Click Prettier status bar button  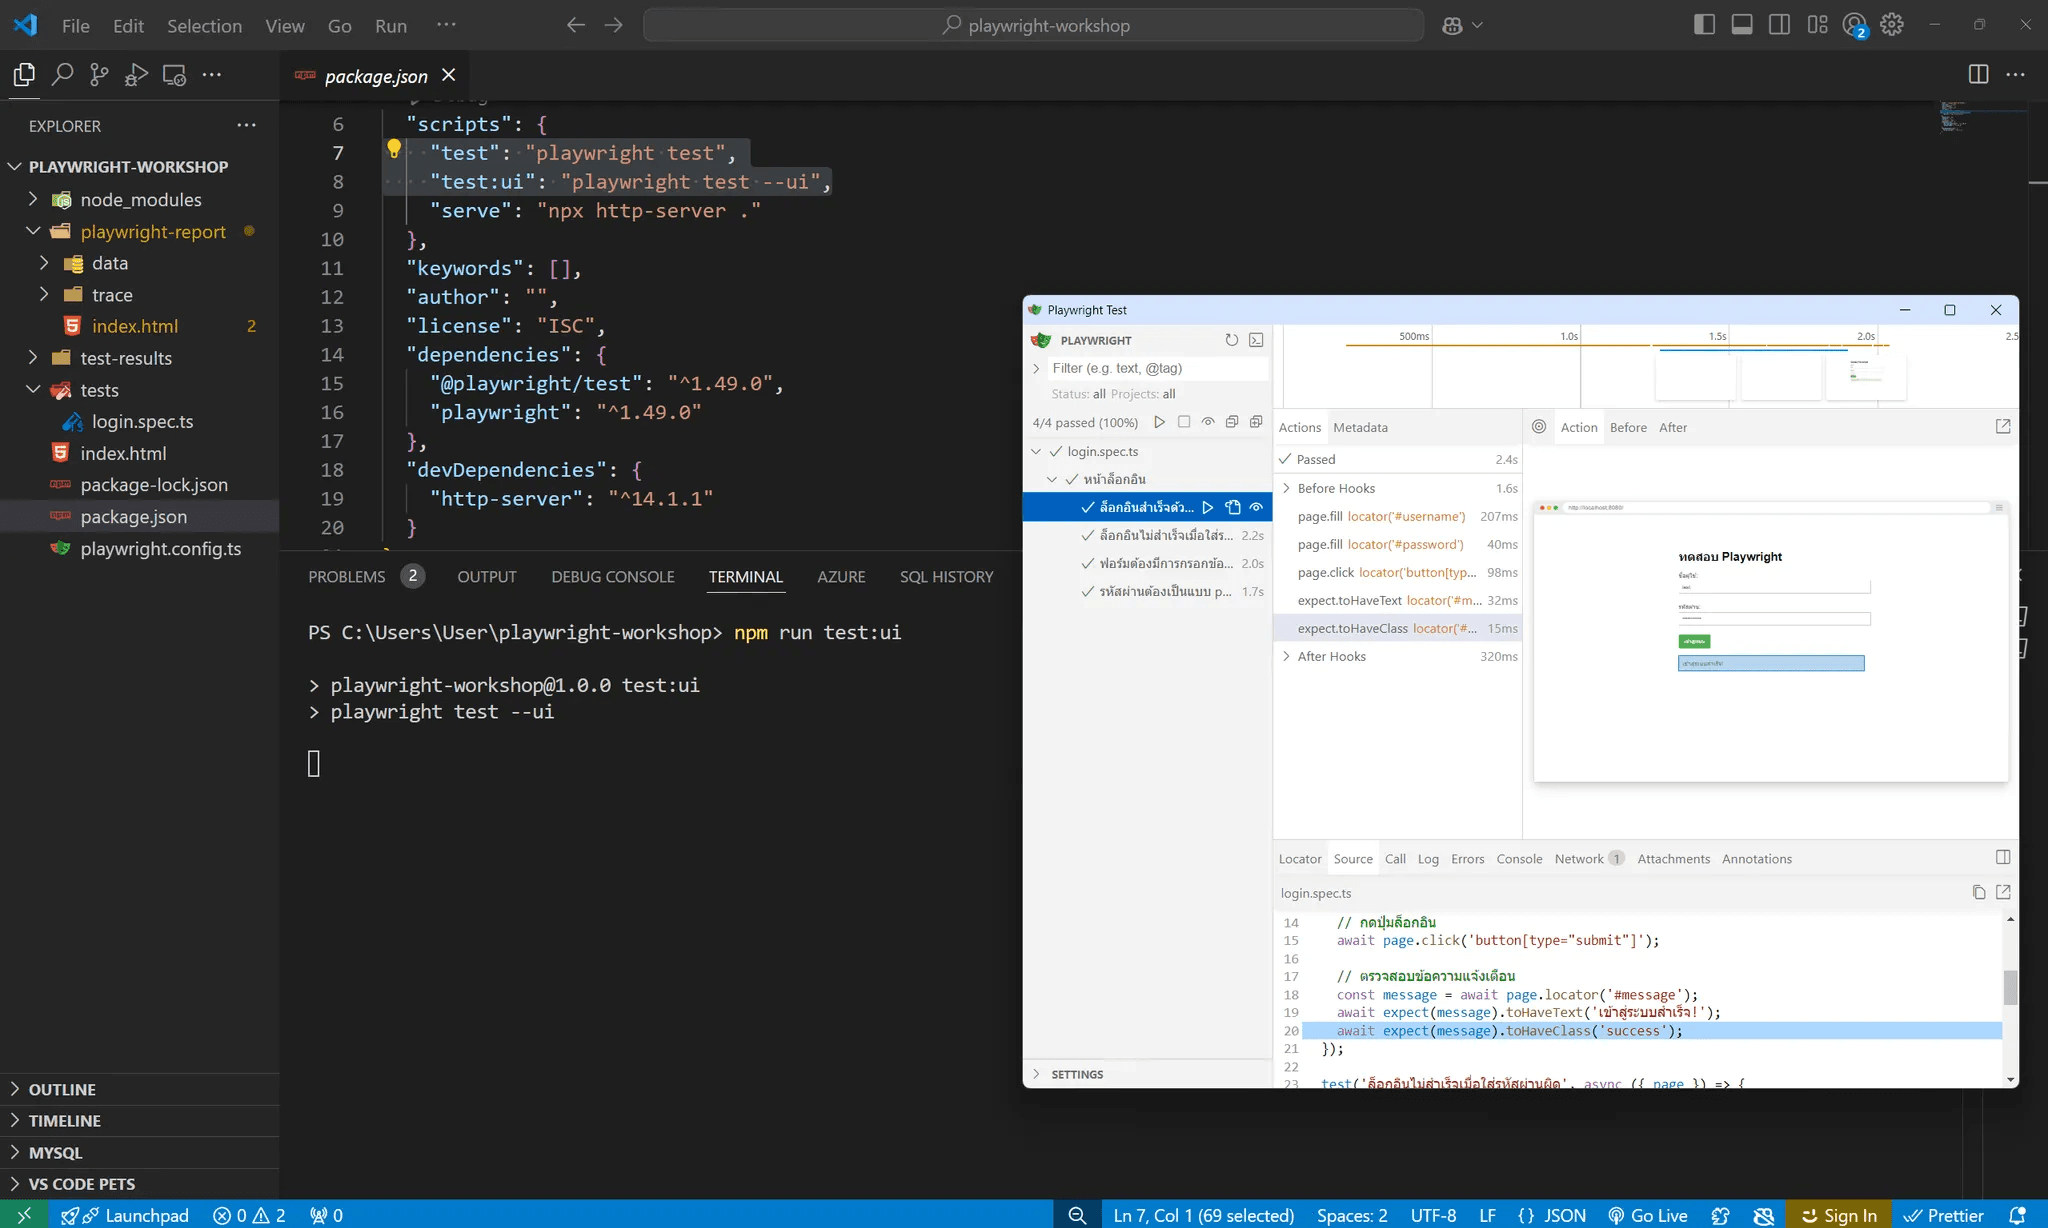pos(1944,1215)
